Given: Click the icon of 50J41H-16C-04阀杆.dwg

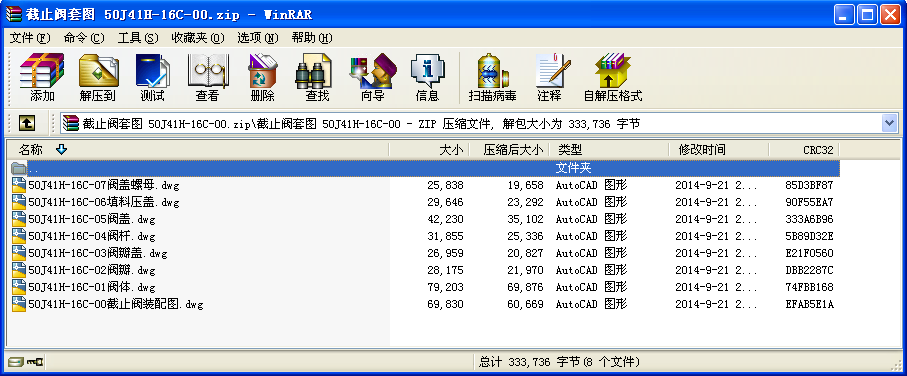Looking at the screenshot, I should point(19,236).
